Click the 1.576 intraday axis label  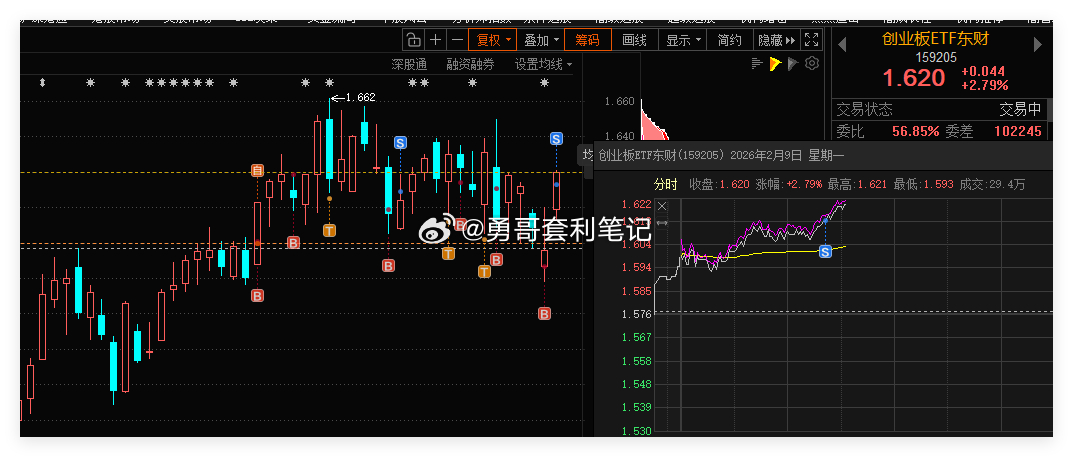[636, 314]
